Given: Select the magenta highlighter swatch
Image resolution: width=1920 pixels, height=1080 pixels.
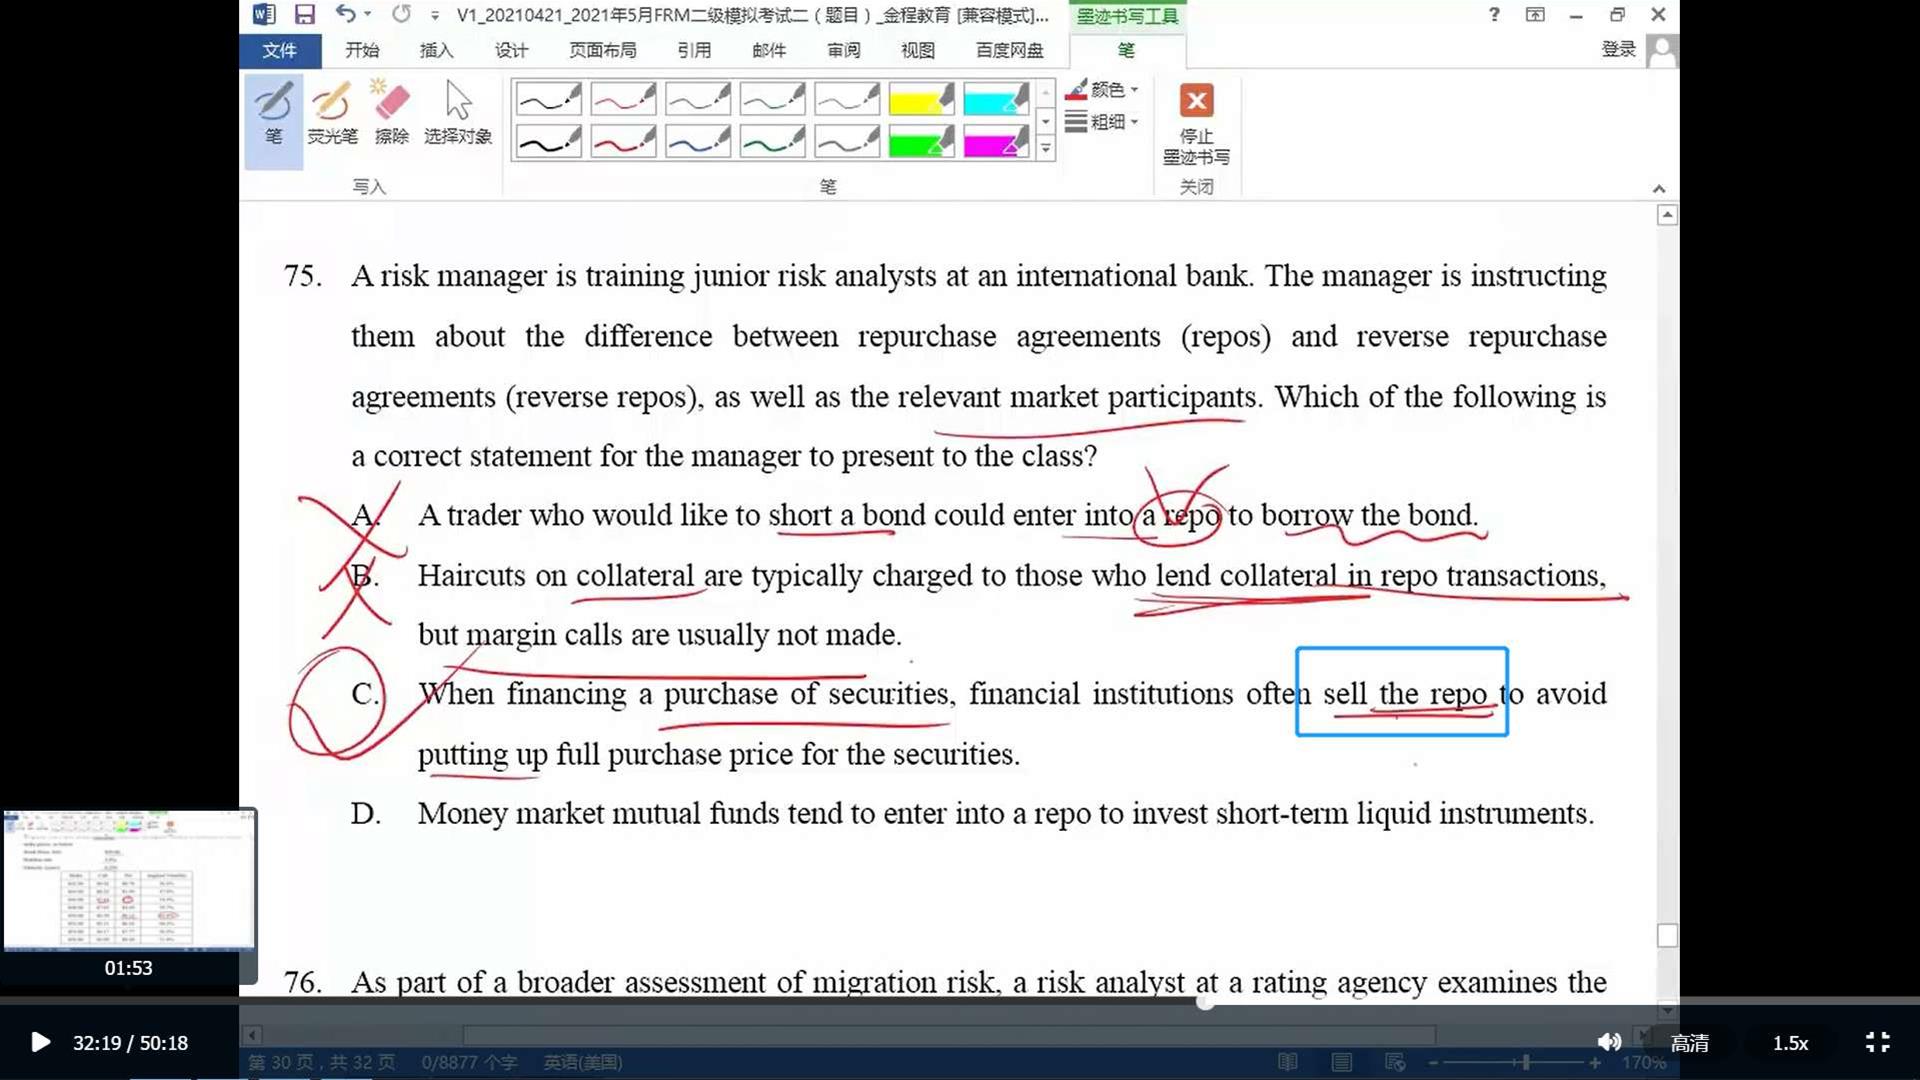Looking at the screenshot, I should [996, 142].
